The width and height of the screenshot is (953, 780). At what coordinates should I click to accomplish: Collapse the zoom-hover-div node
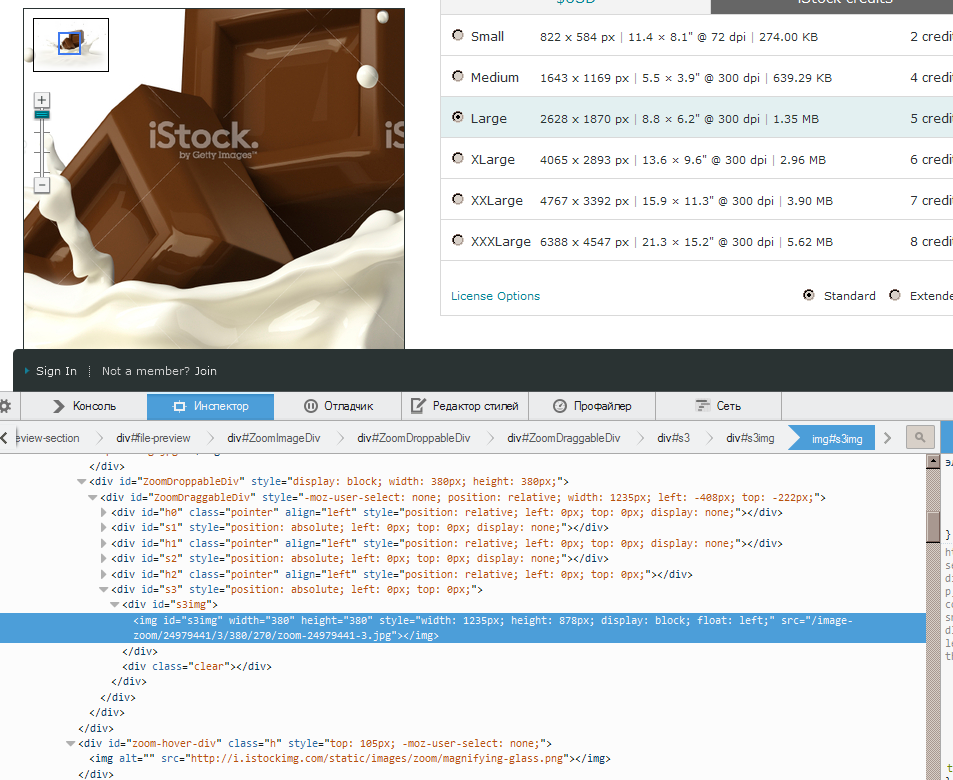71,743
